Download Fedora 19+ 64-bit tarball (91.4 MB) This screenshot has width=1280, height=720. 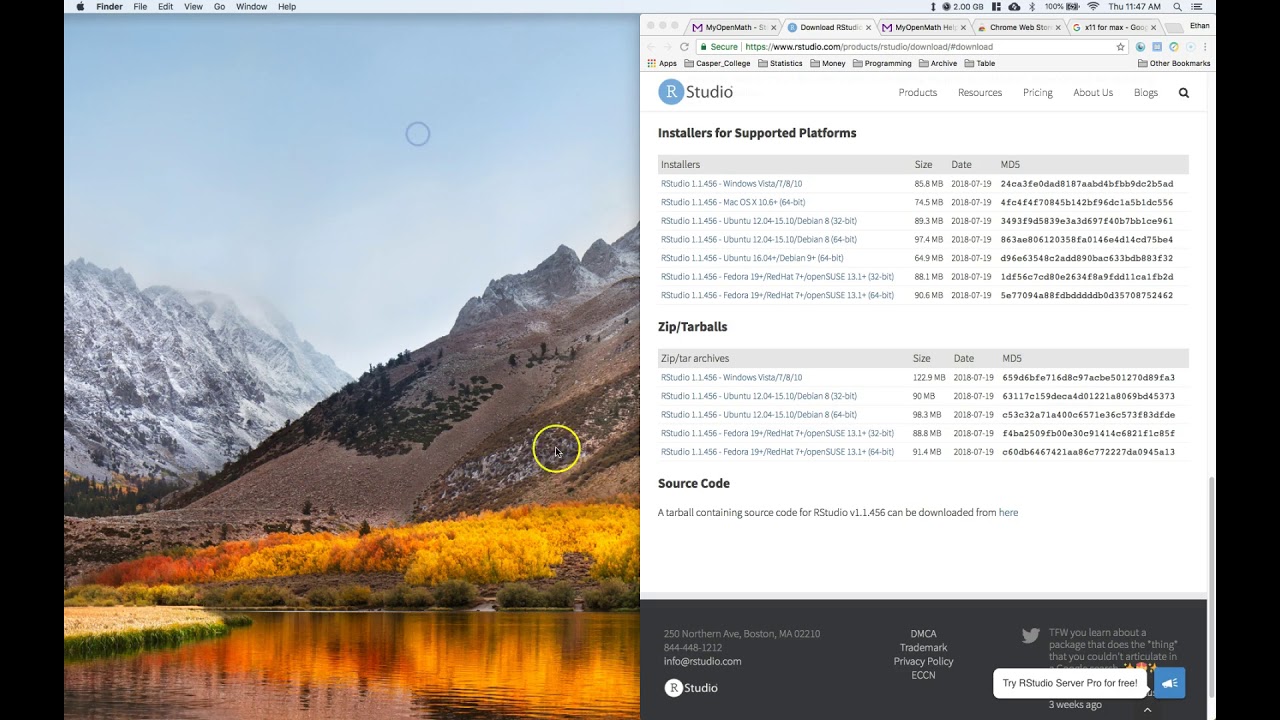coord(777,452)
